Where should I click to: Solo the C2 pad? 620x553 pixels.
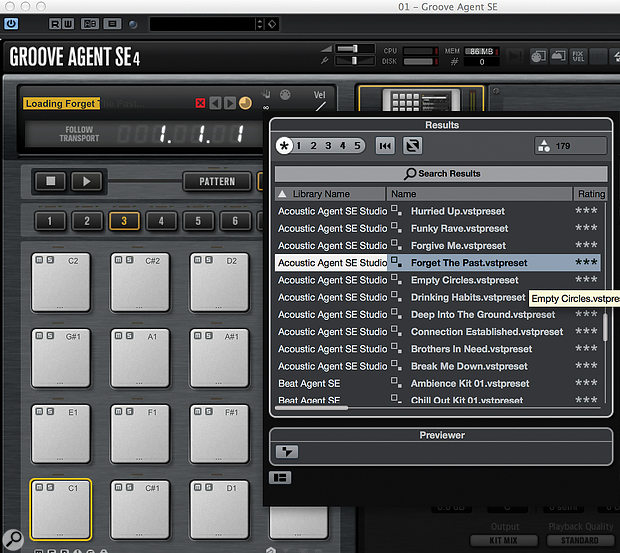coord(50,260)
